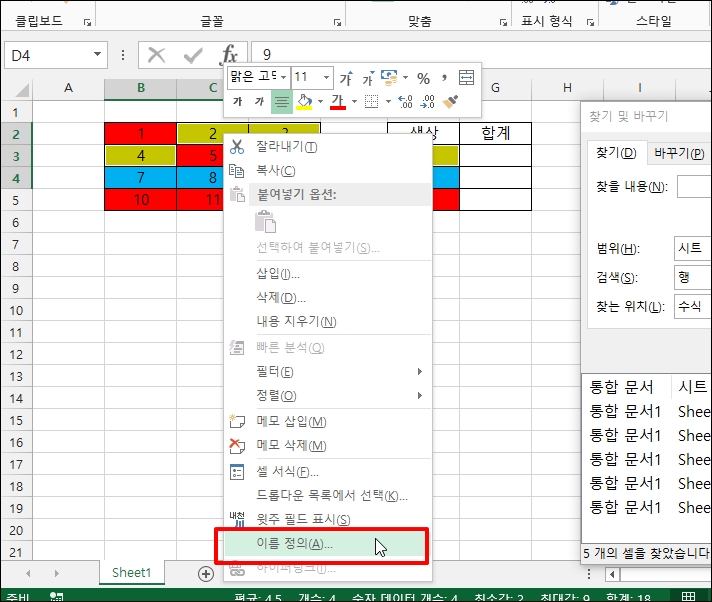Open clipboard group dialog launcher
The image size is (712, 602).
[x=87, y=22]
